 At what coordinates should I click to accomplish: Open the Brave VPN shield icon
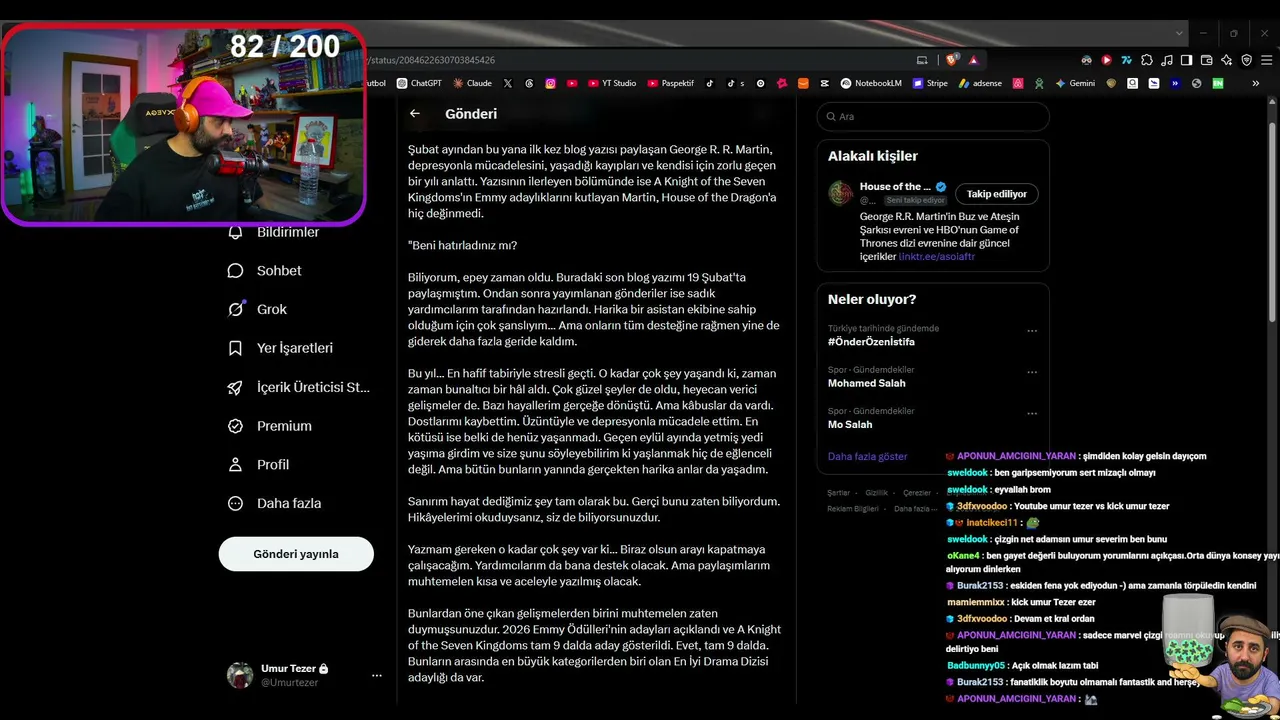pos(1247,60)
